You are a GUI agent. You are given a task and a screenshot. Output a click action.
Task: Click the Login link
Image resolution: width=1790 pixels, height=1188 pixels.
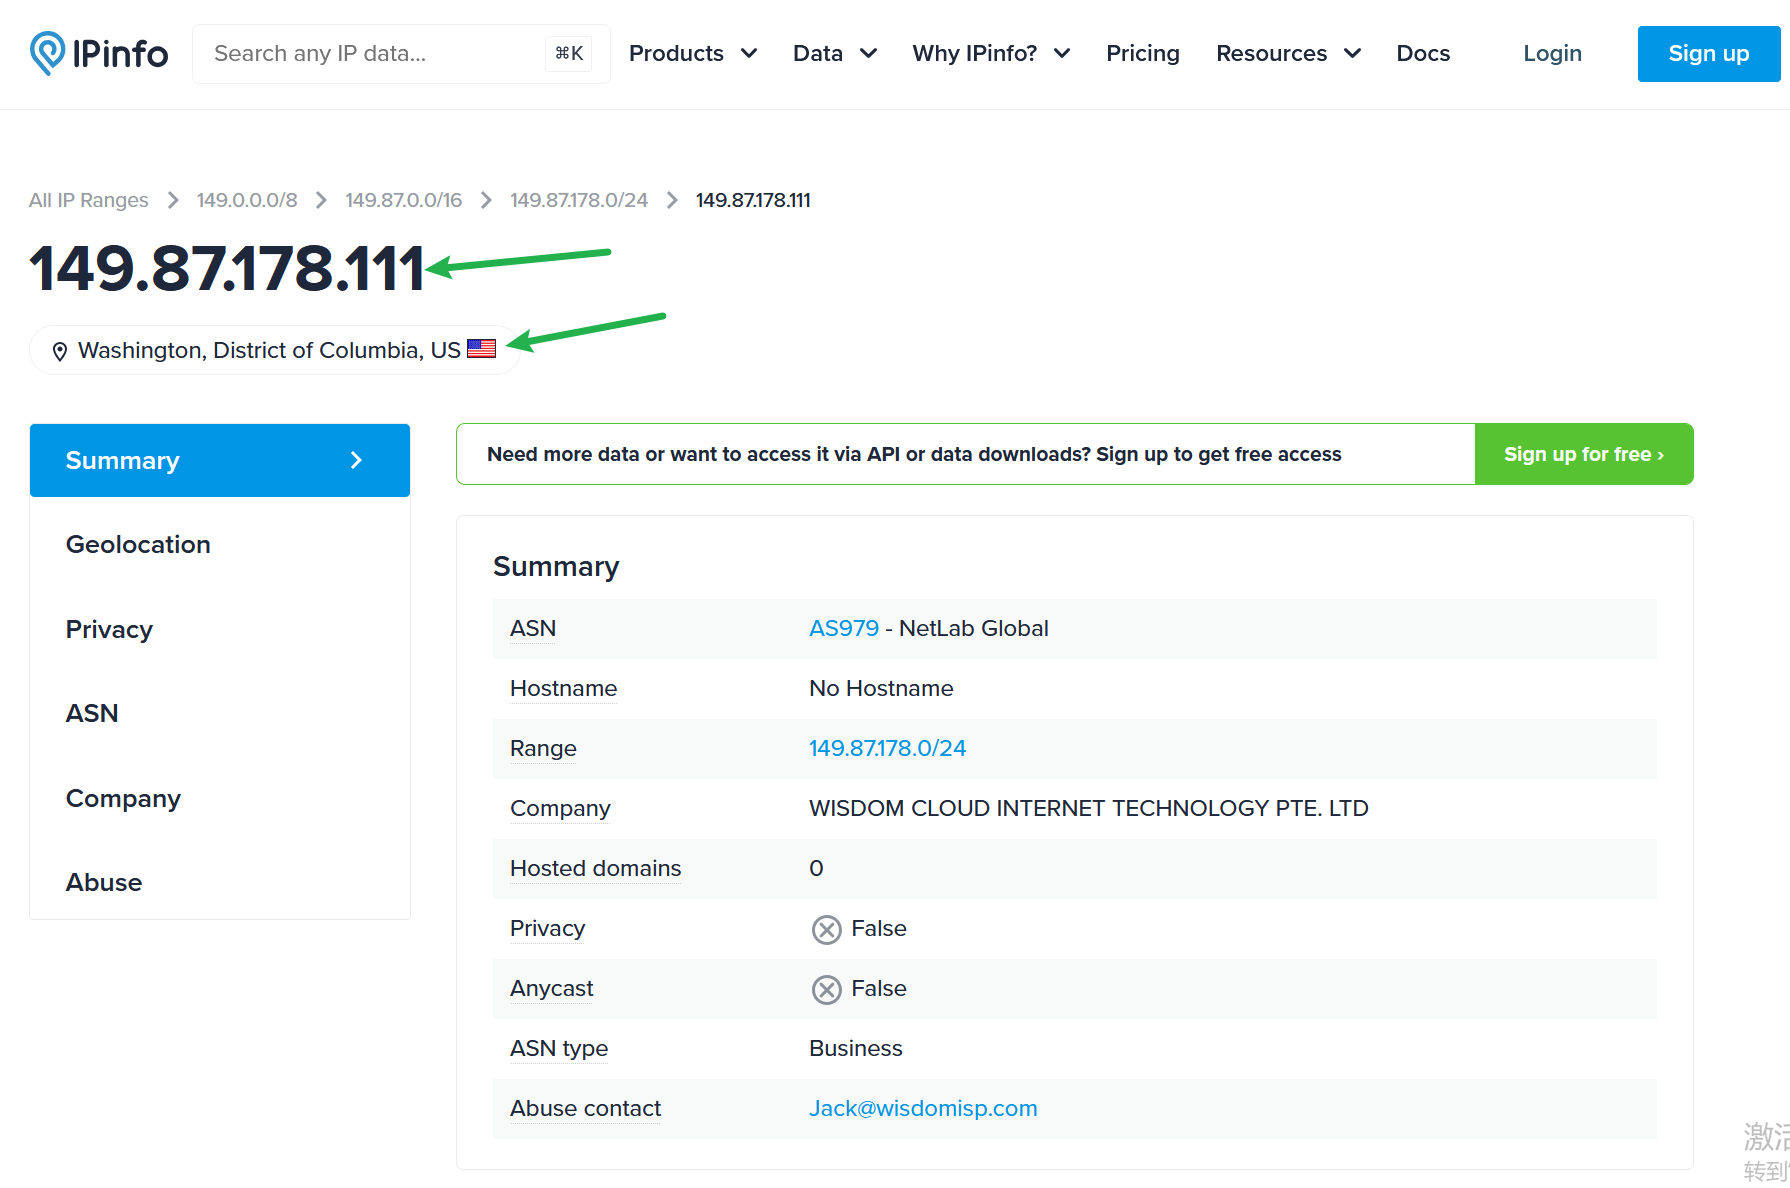coord(1552,54)
